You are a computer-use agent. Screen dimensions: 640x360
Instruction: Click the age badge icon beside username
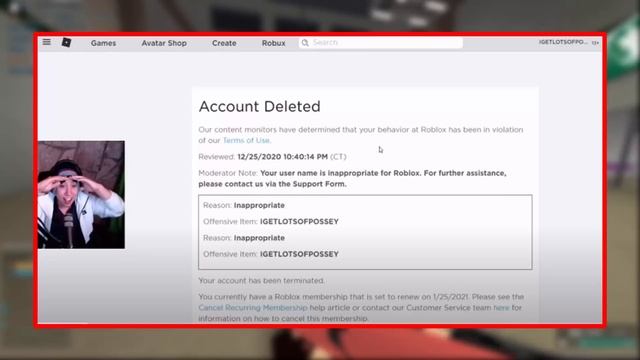pyautogui.click(x=595, y=42)
